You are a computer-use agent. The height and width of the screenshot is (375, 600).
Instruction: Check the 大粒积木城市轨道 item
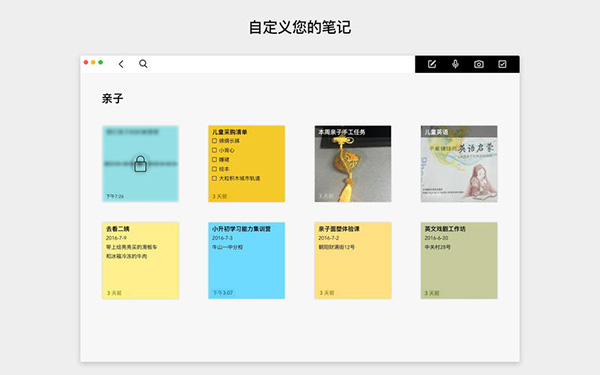[x=214, y=178]
